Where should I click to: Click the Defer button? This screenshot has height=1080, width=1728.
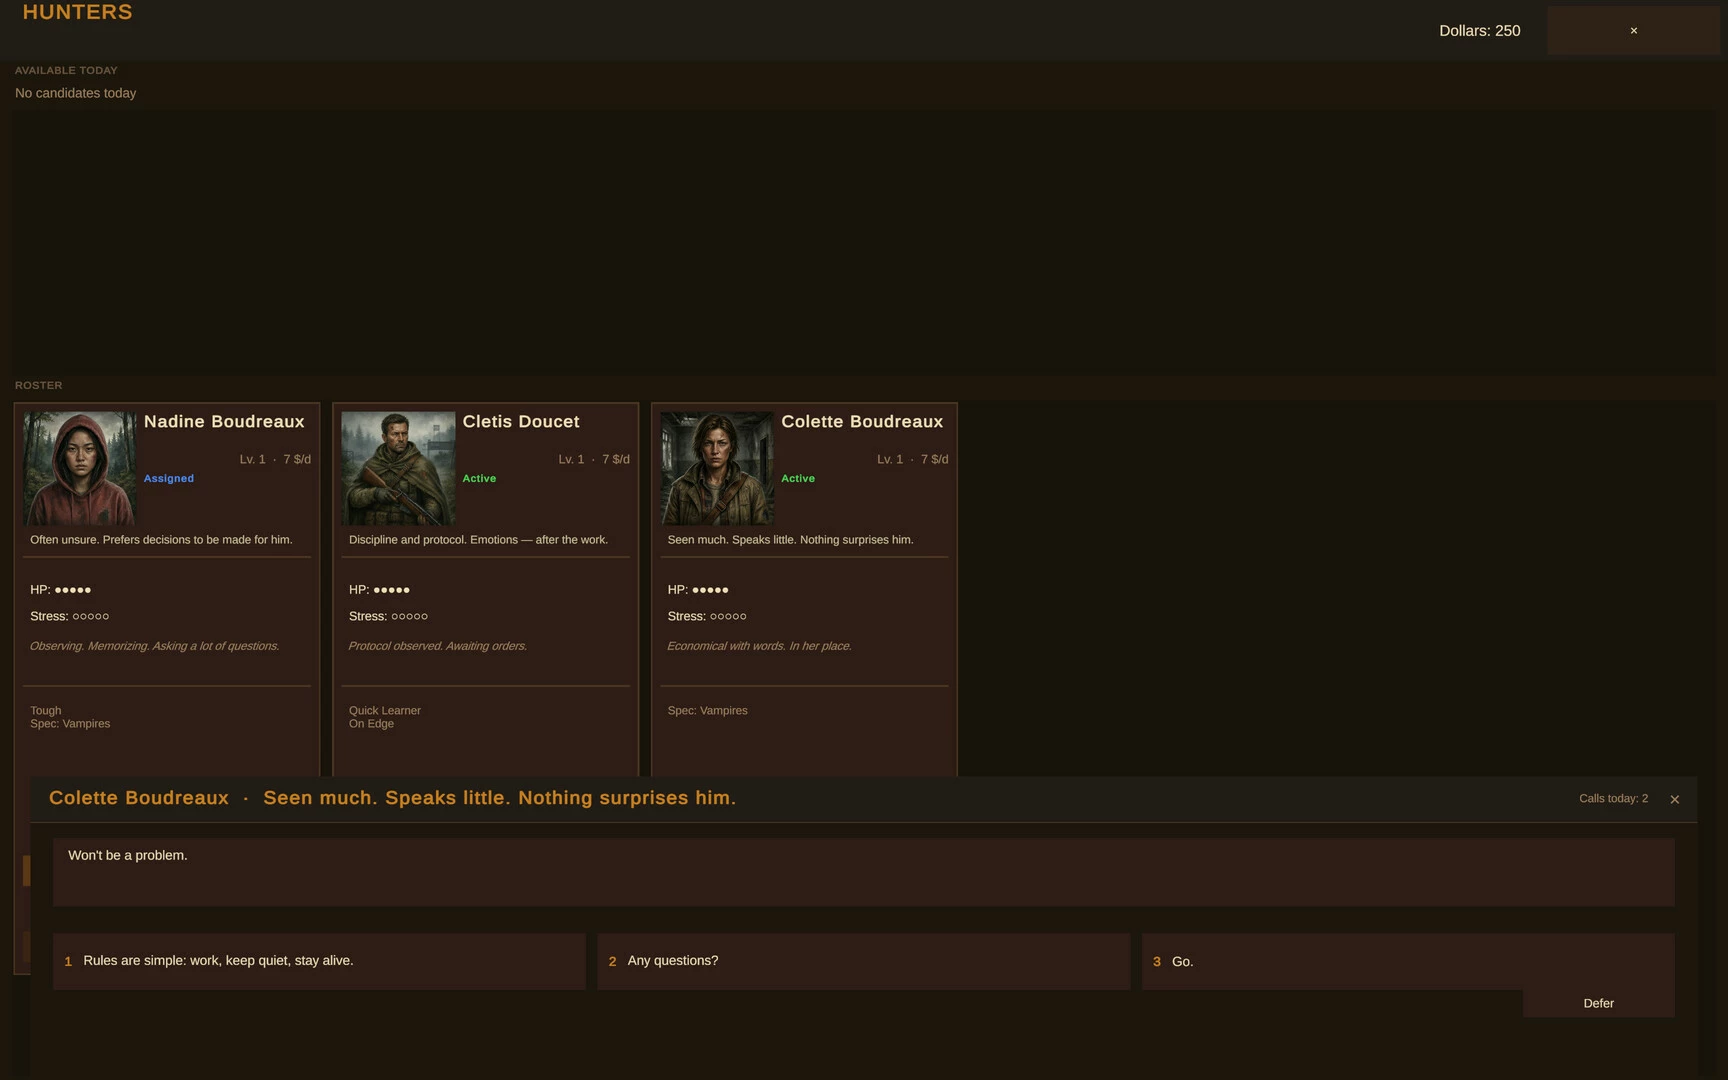point(1598,1003)
